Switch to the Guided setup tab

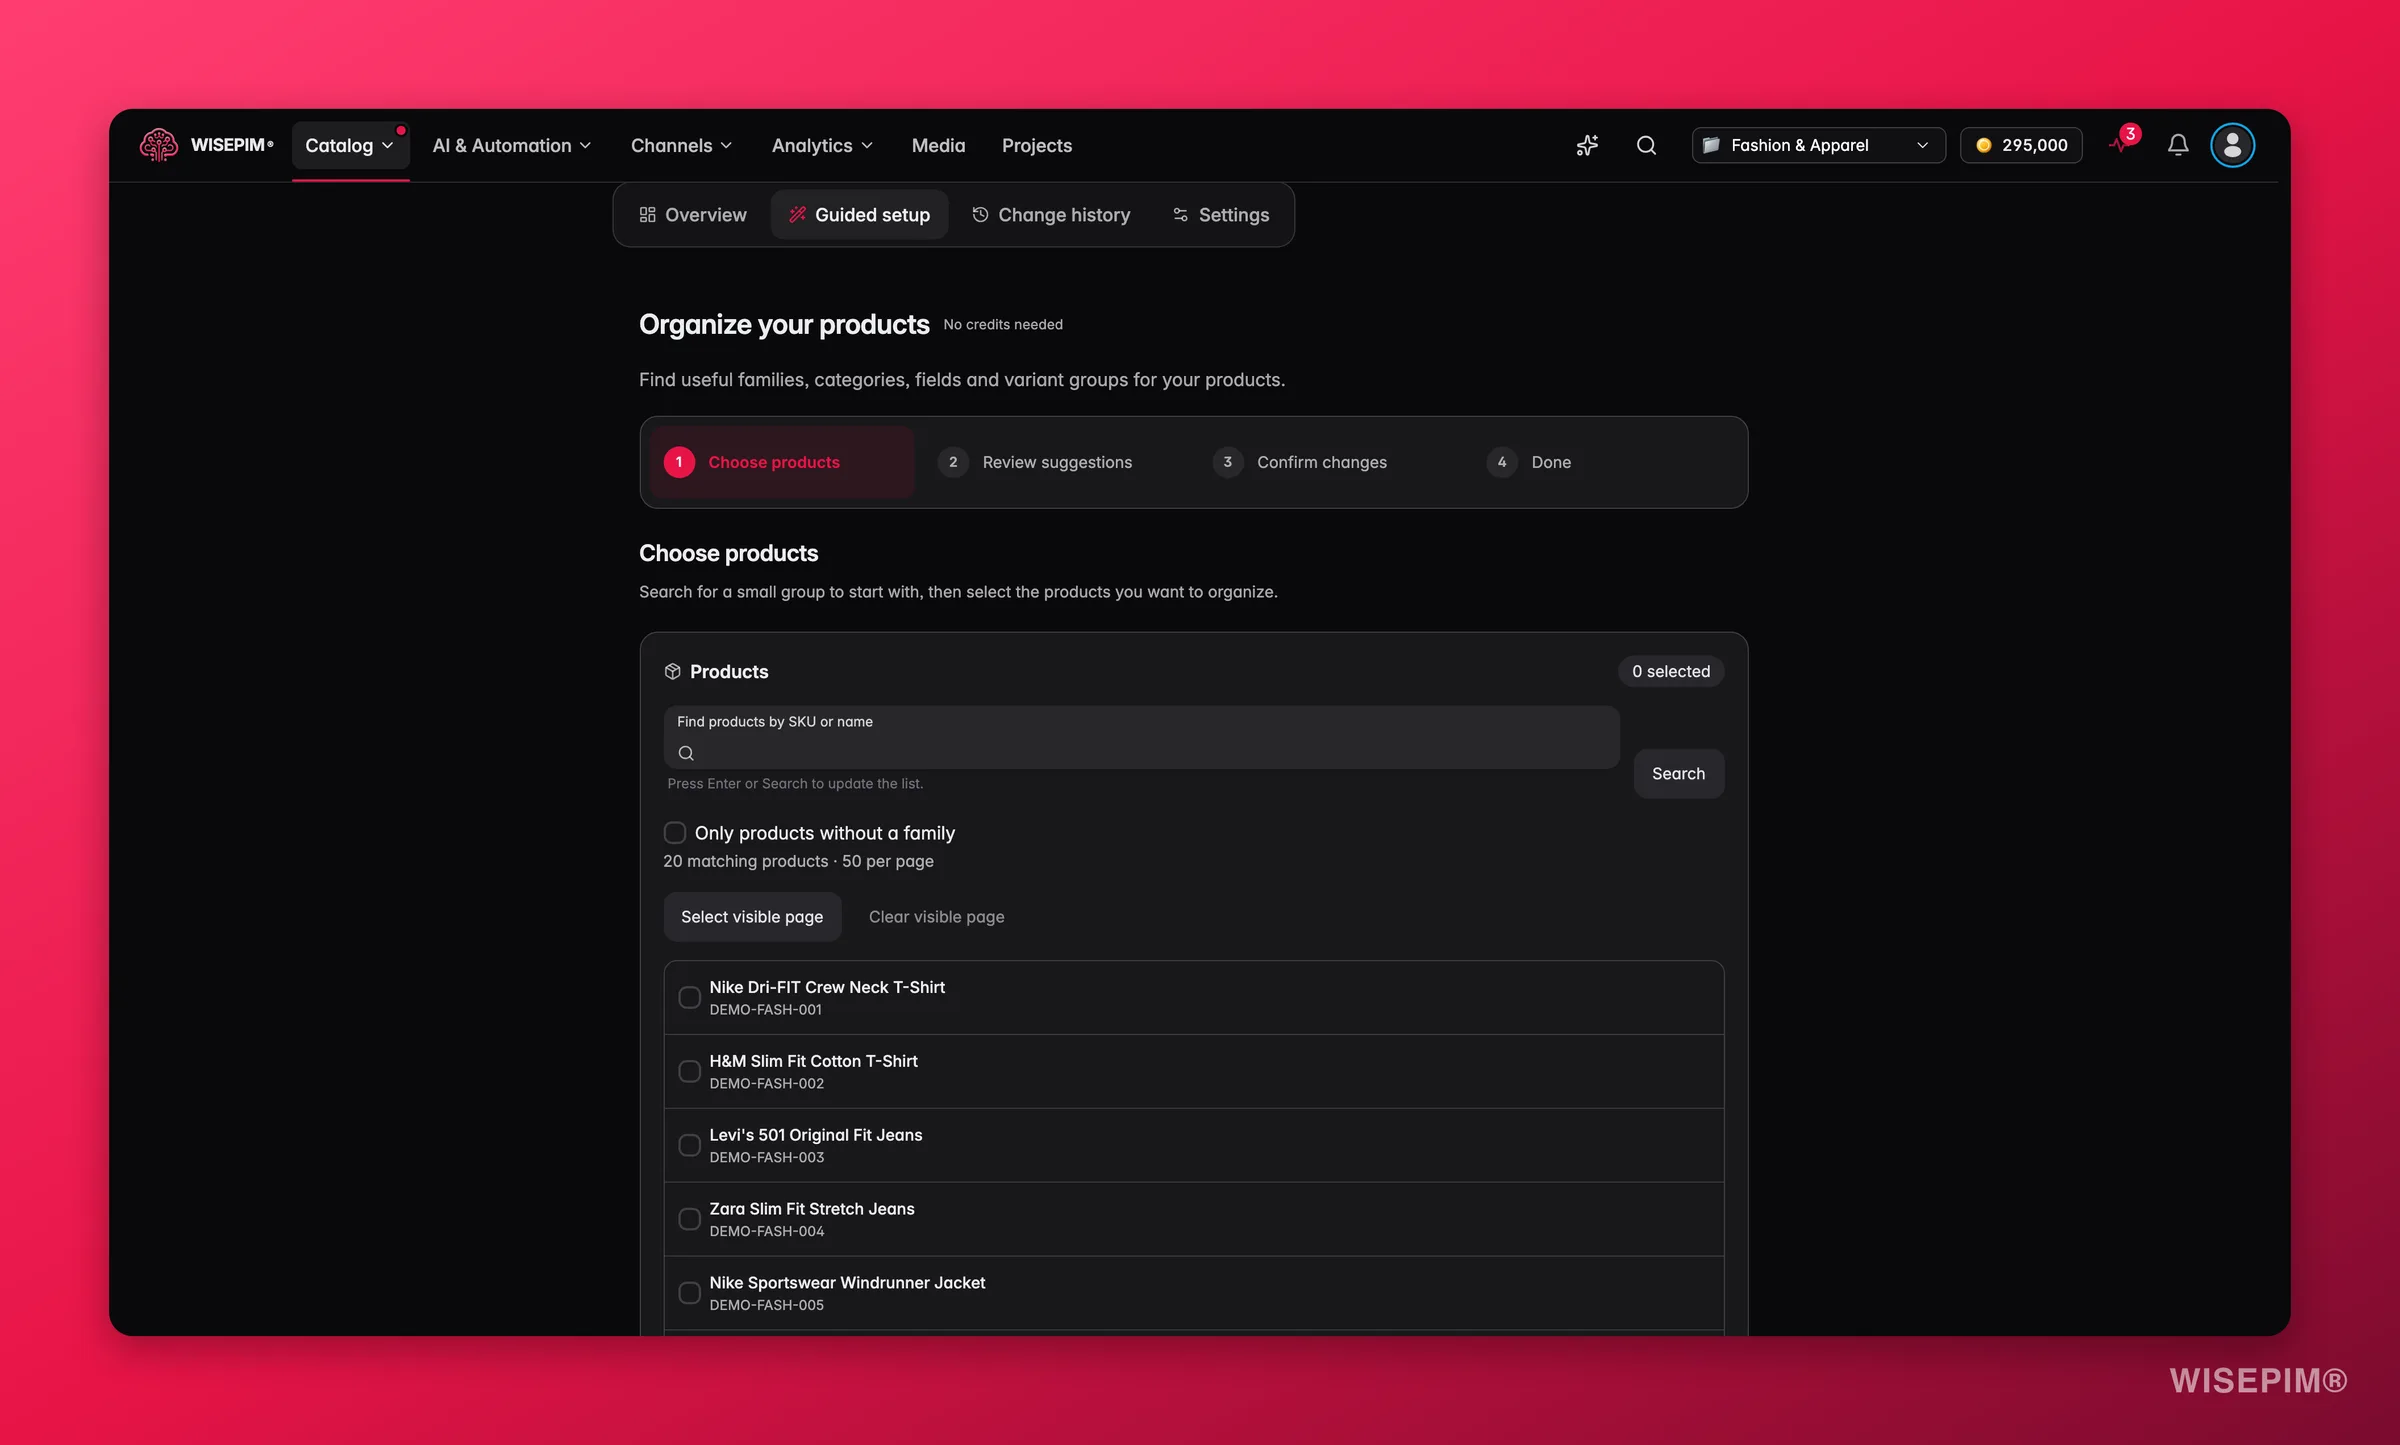(860, 215)
